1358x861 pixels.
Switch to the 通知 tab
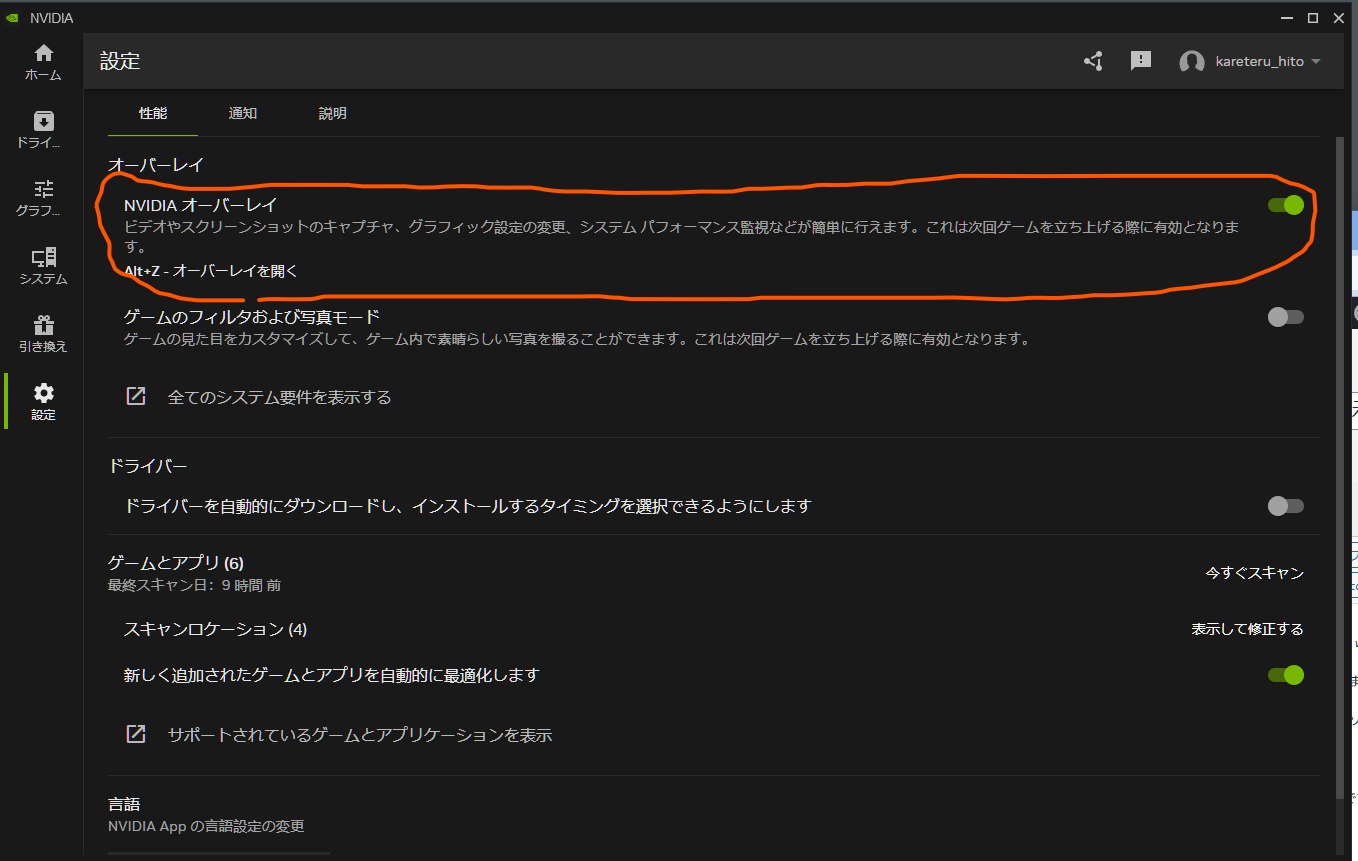(x=243, y=113)
